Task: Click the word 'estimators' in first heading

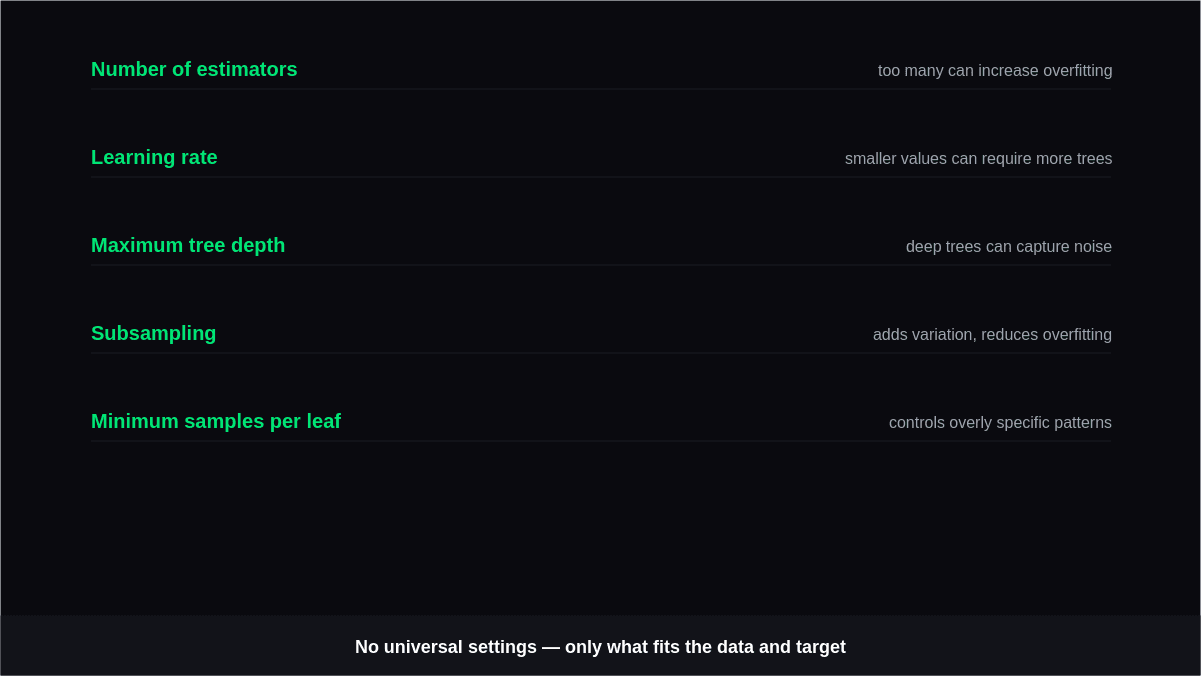Action: click(x=247, y=69)
